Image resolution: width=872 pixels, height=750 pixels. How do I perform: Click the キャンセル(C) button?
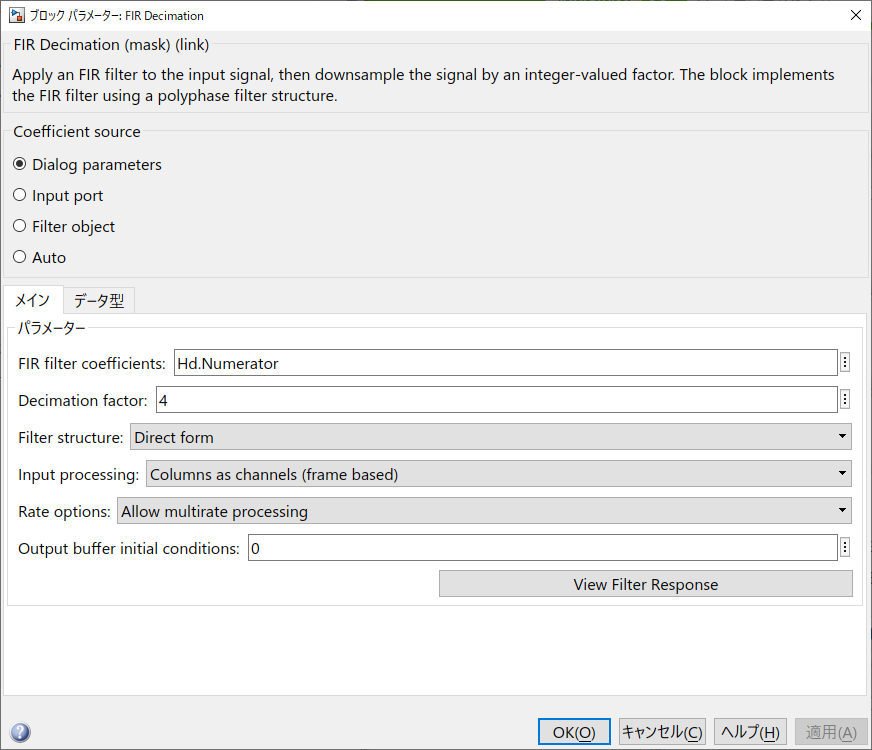pyautogui.click(x=662, y=732)
